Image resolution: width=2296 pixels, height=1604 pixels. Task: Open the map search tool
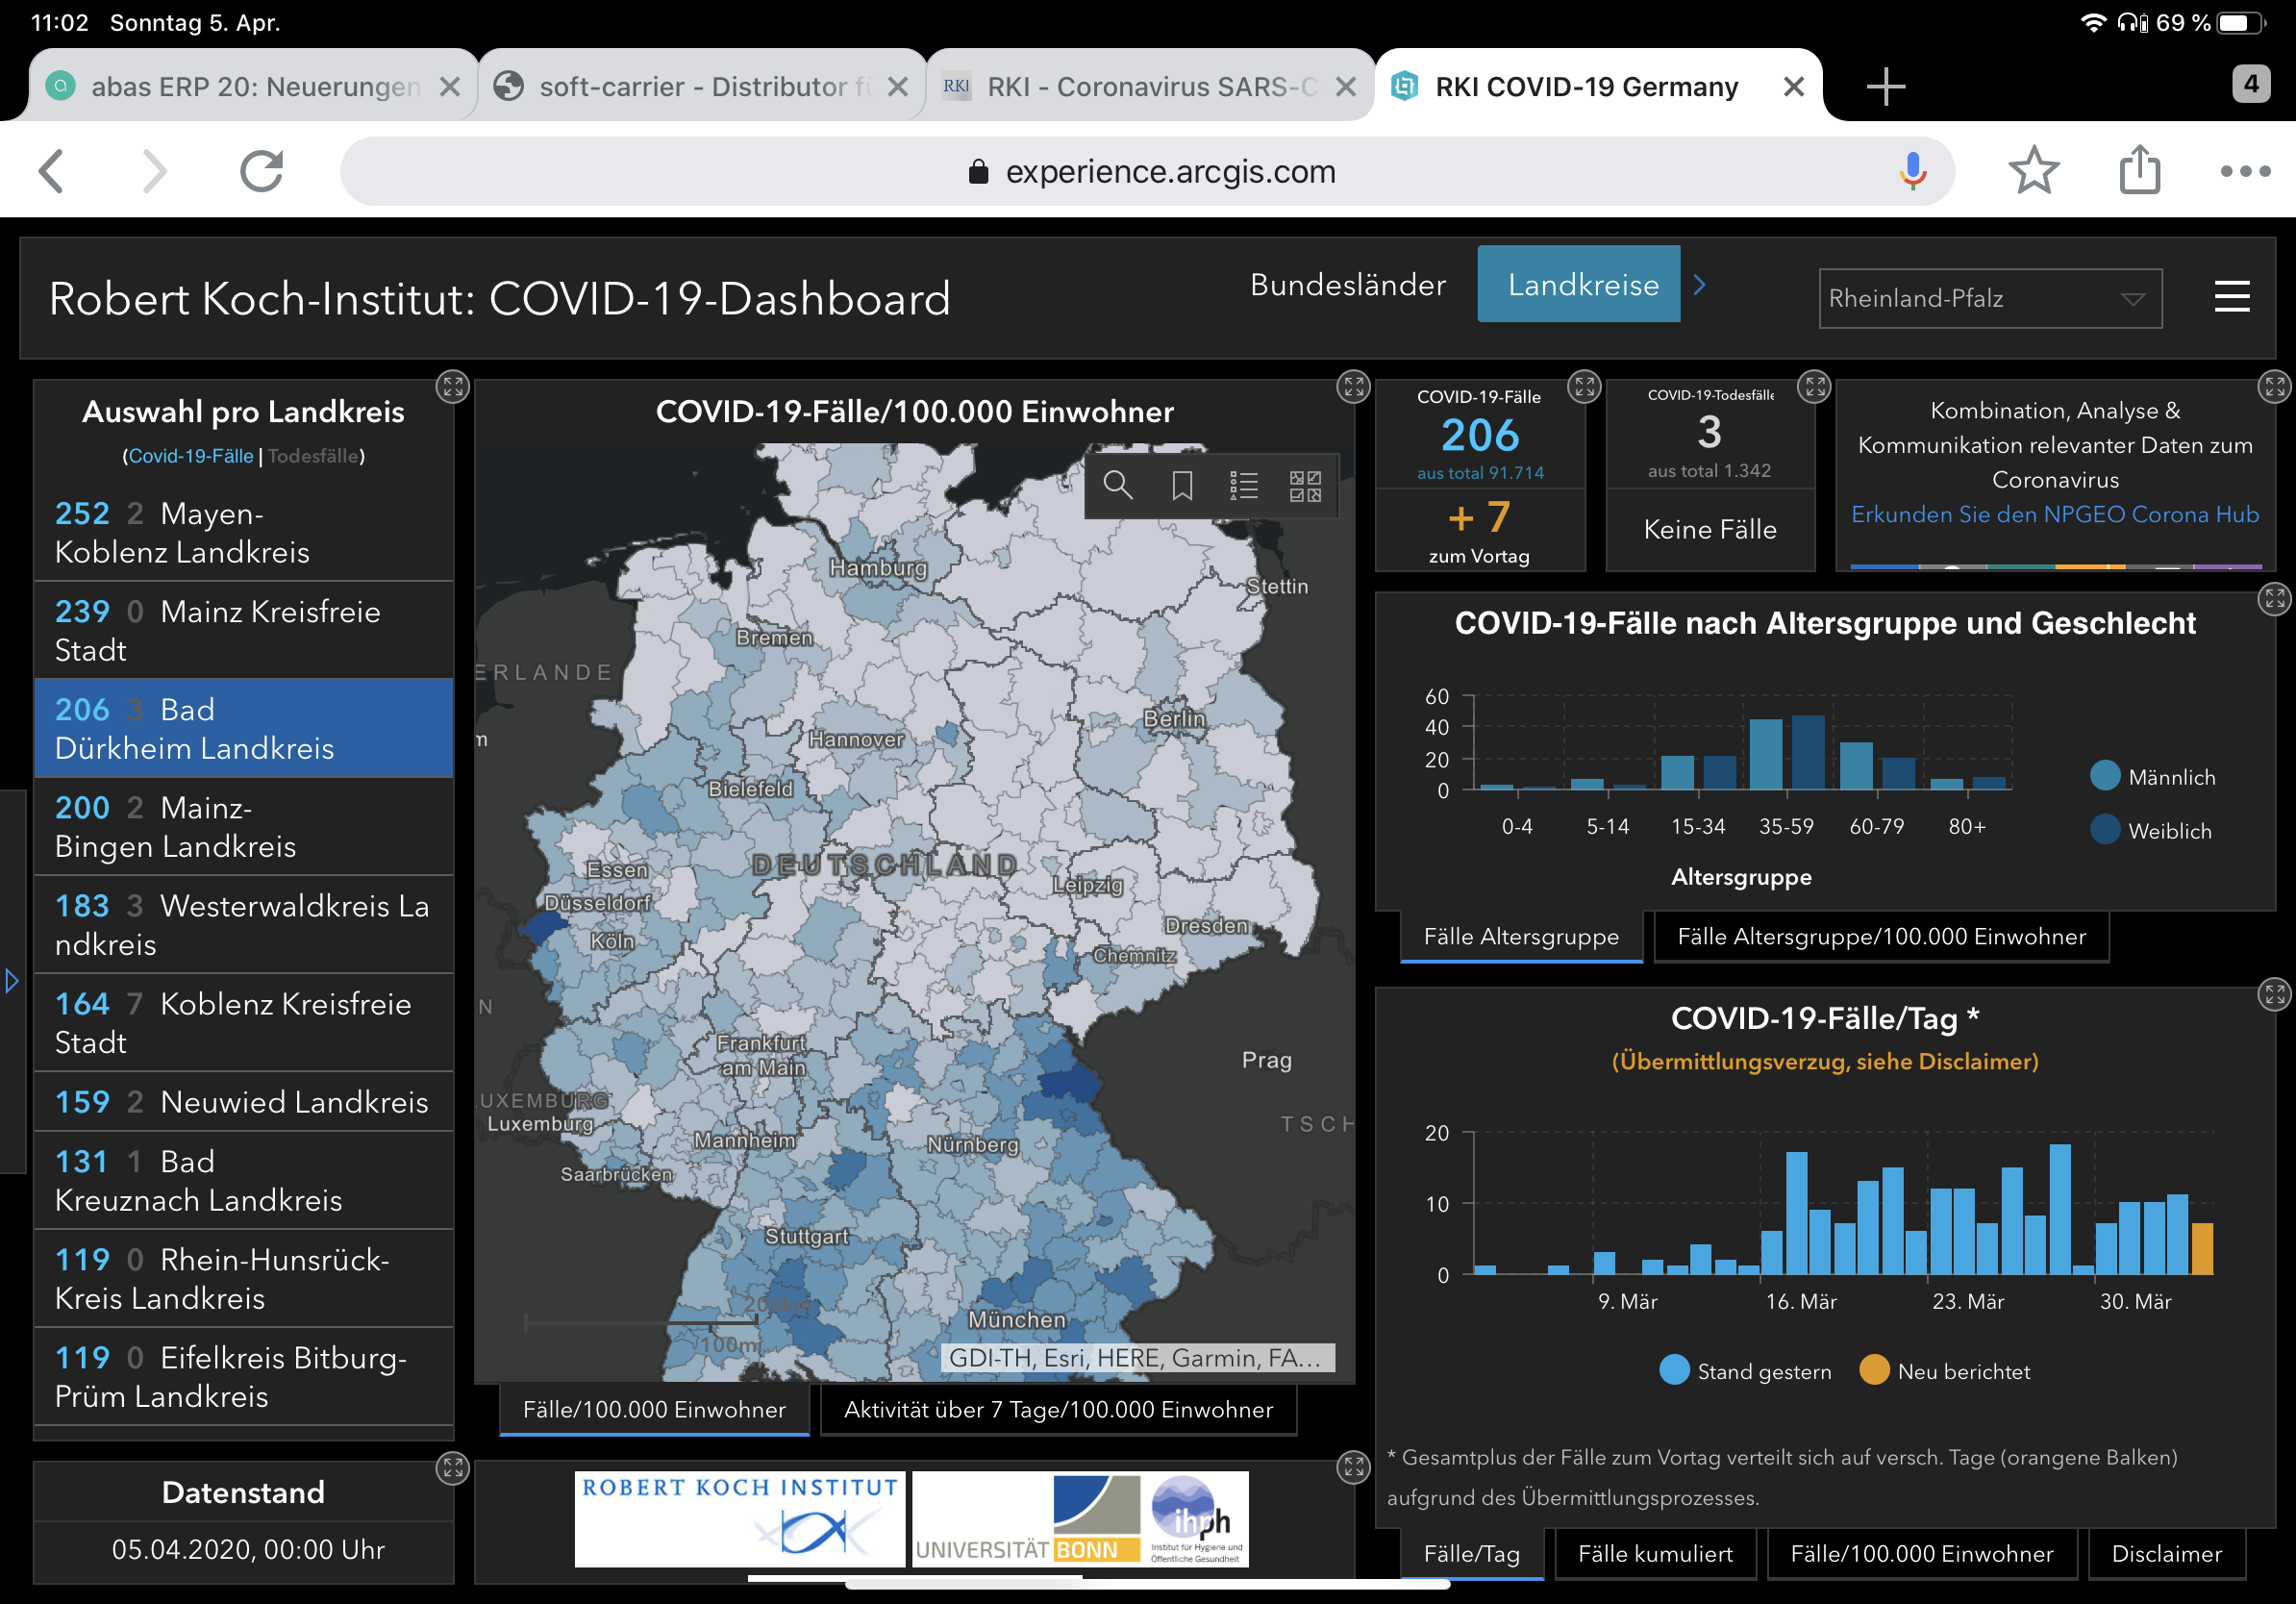pyautogui.click(x=1117, y=486)
